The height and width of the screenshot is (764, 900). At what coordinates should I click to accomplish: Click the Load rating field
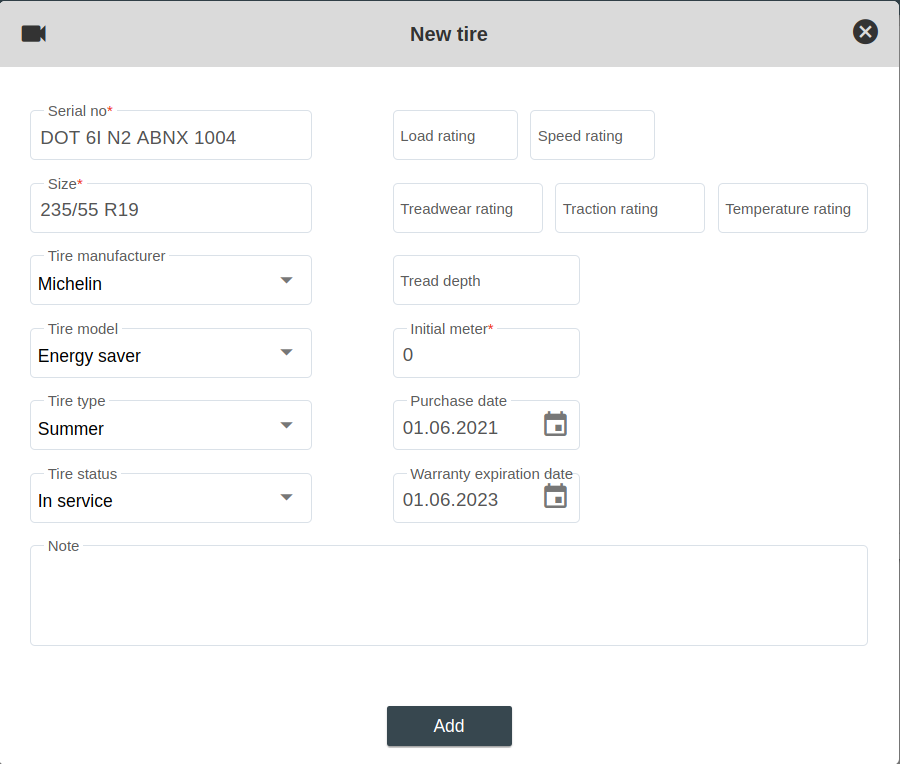point(455,136)
